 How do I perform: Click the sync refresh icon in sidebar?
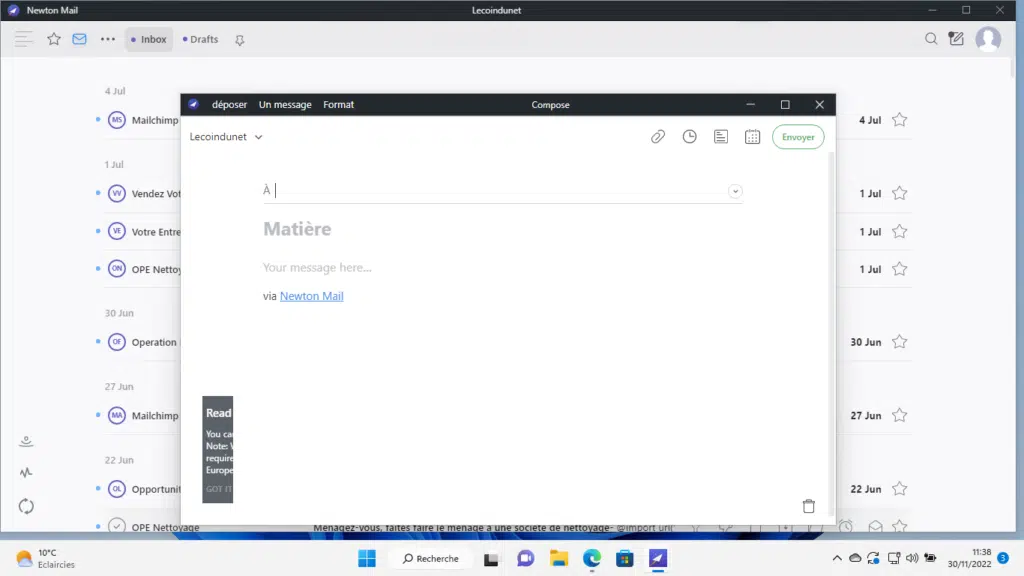(26, 506)
